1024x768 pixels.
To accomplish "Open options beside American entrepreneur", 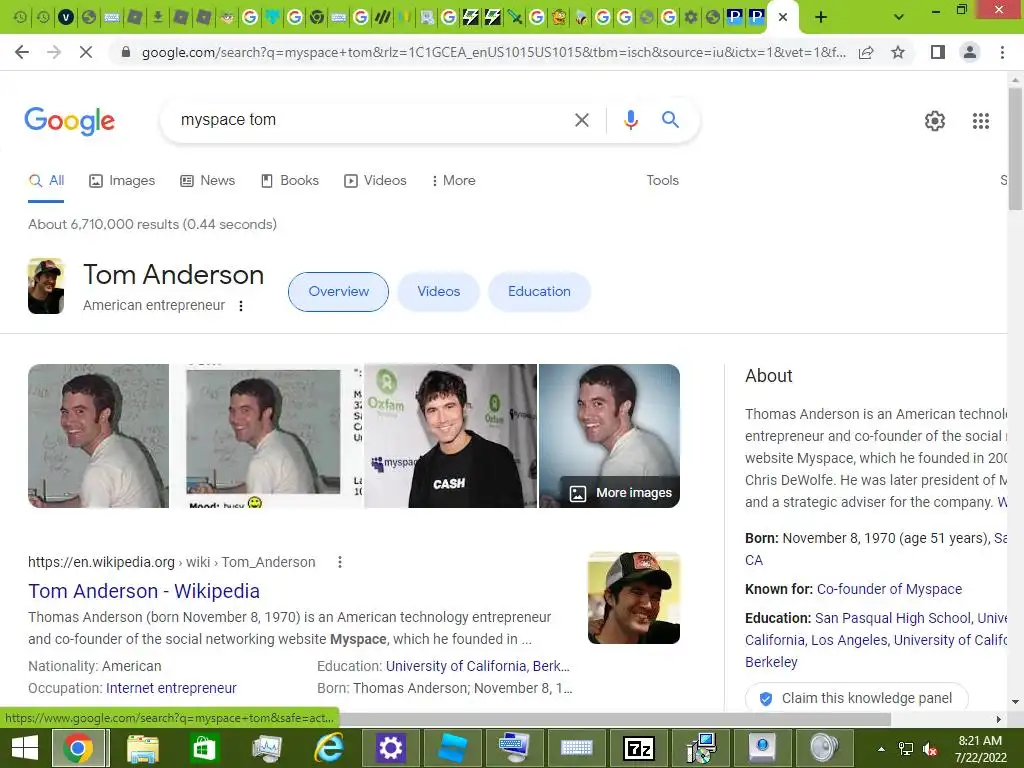I will [x=241, y=306].
